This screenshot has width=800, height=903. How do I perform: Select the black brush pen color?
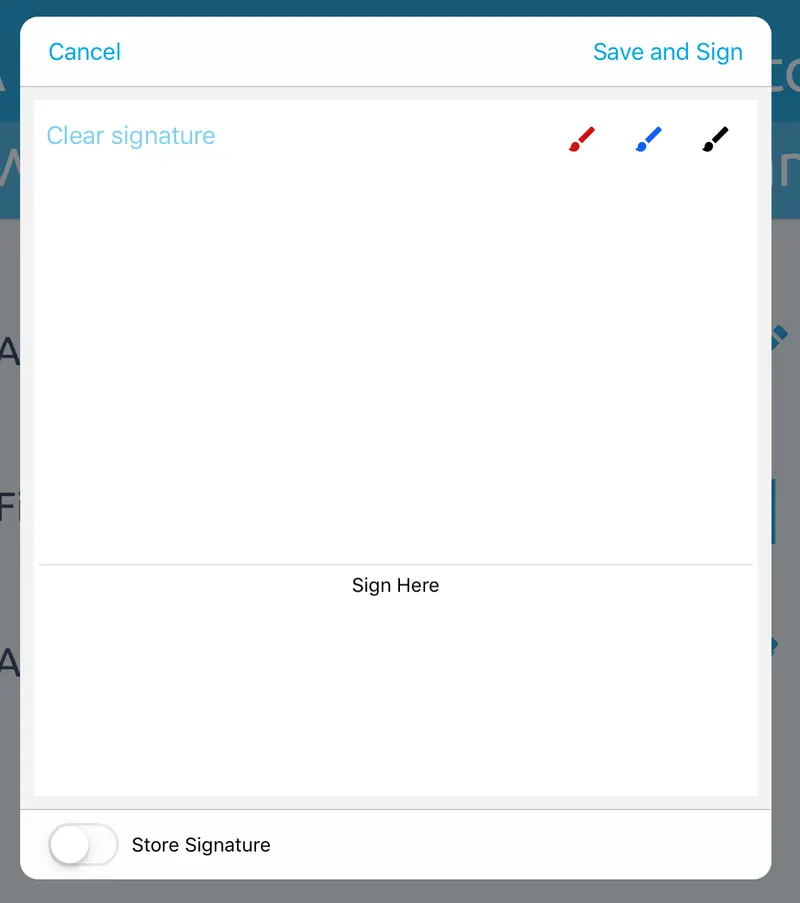tap(715, 139)
